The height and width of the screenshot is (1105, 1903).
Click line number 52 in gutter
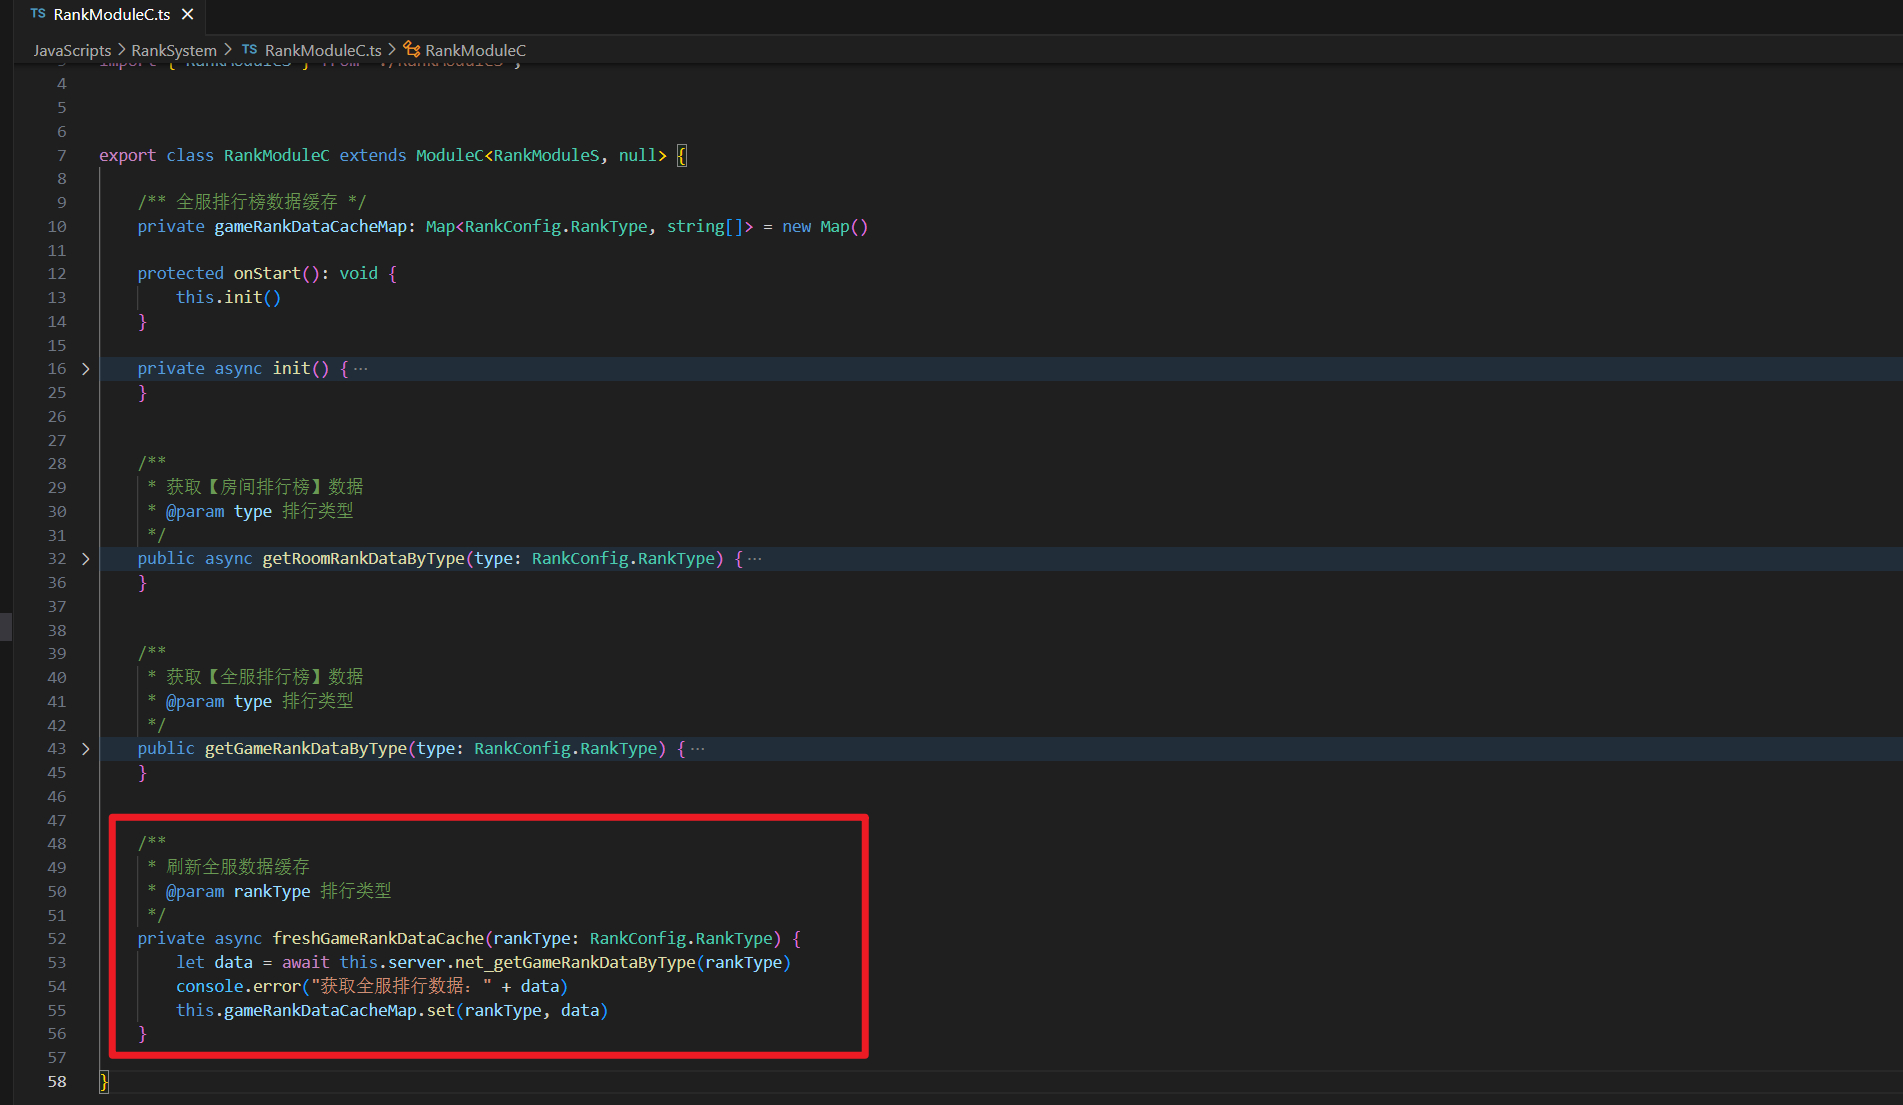coord(57,939)
